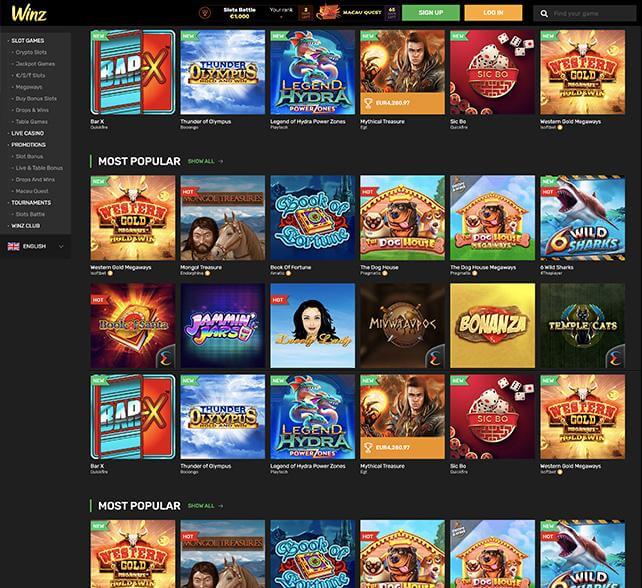Screen dimensions: 642x588
Task: Launch the Book of Santa game
Action: [133, 326]
